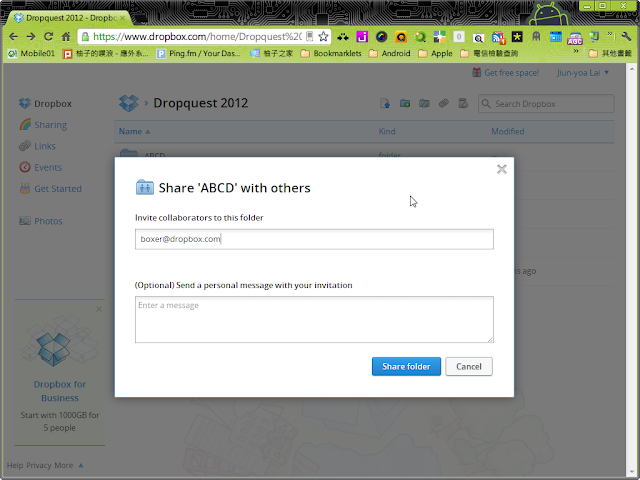Click the Get free space link
Screen dimensions: 640x480
click(x=506, y=73)
